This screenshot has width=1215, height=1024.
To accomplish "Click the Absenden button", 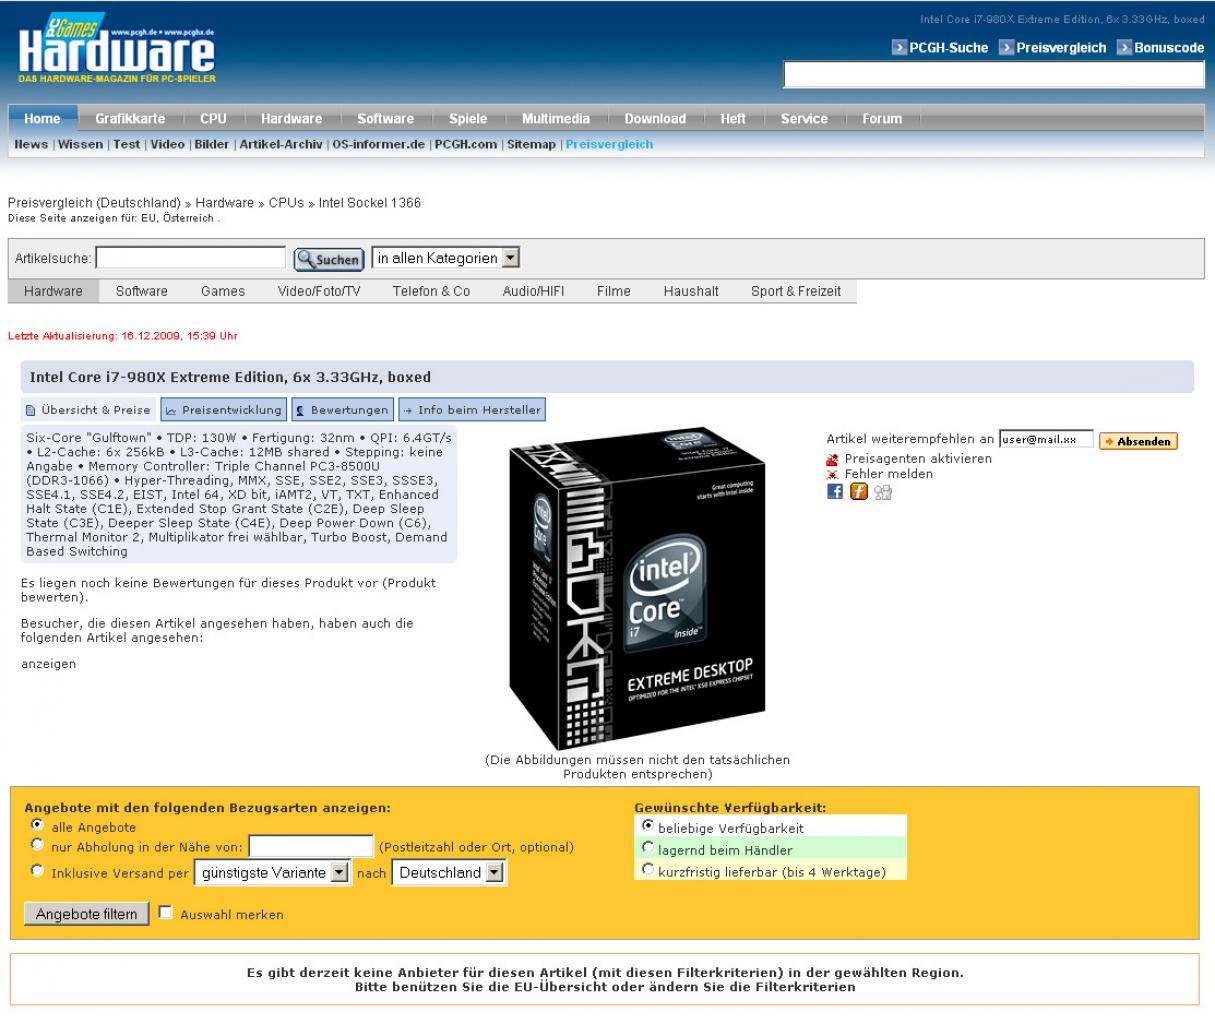I will coord(1138,441).
